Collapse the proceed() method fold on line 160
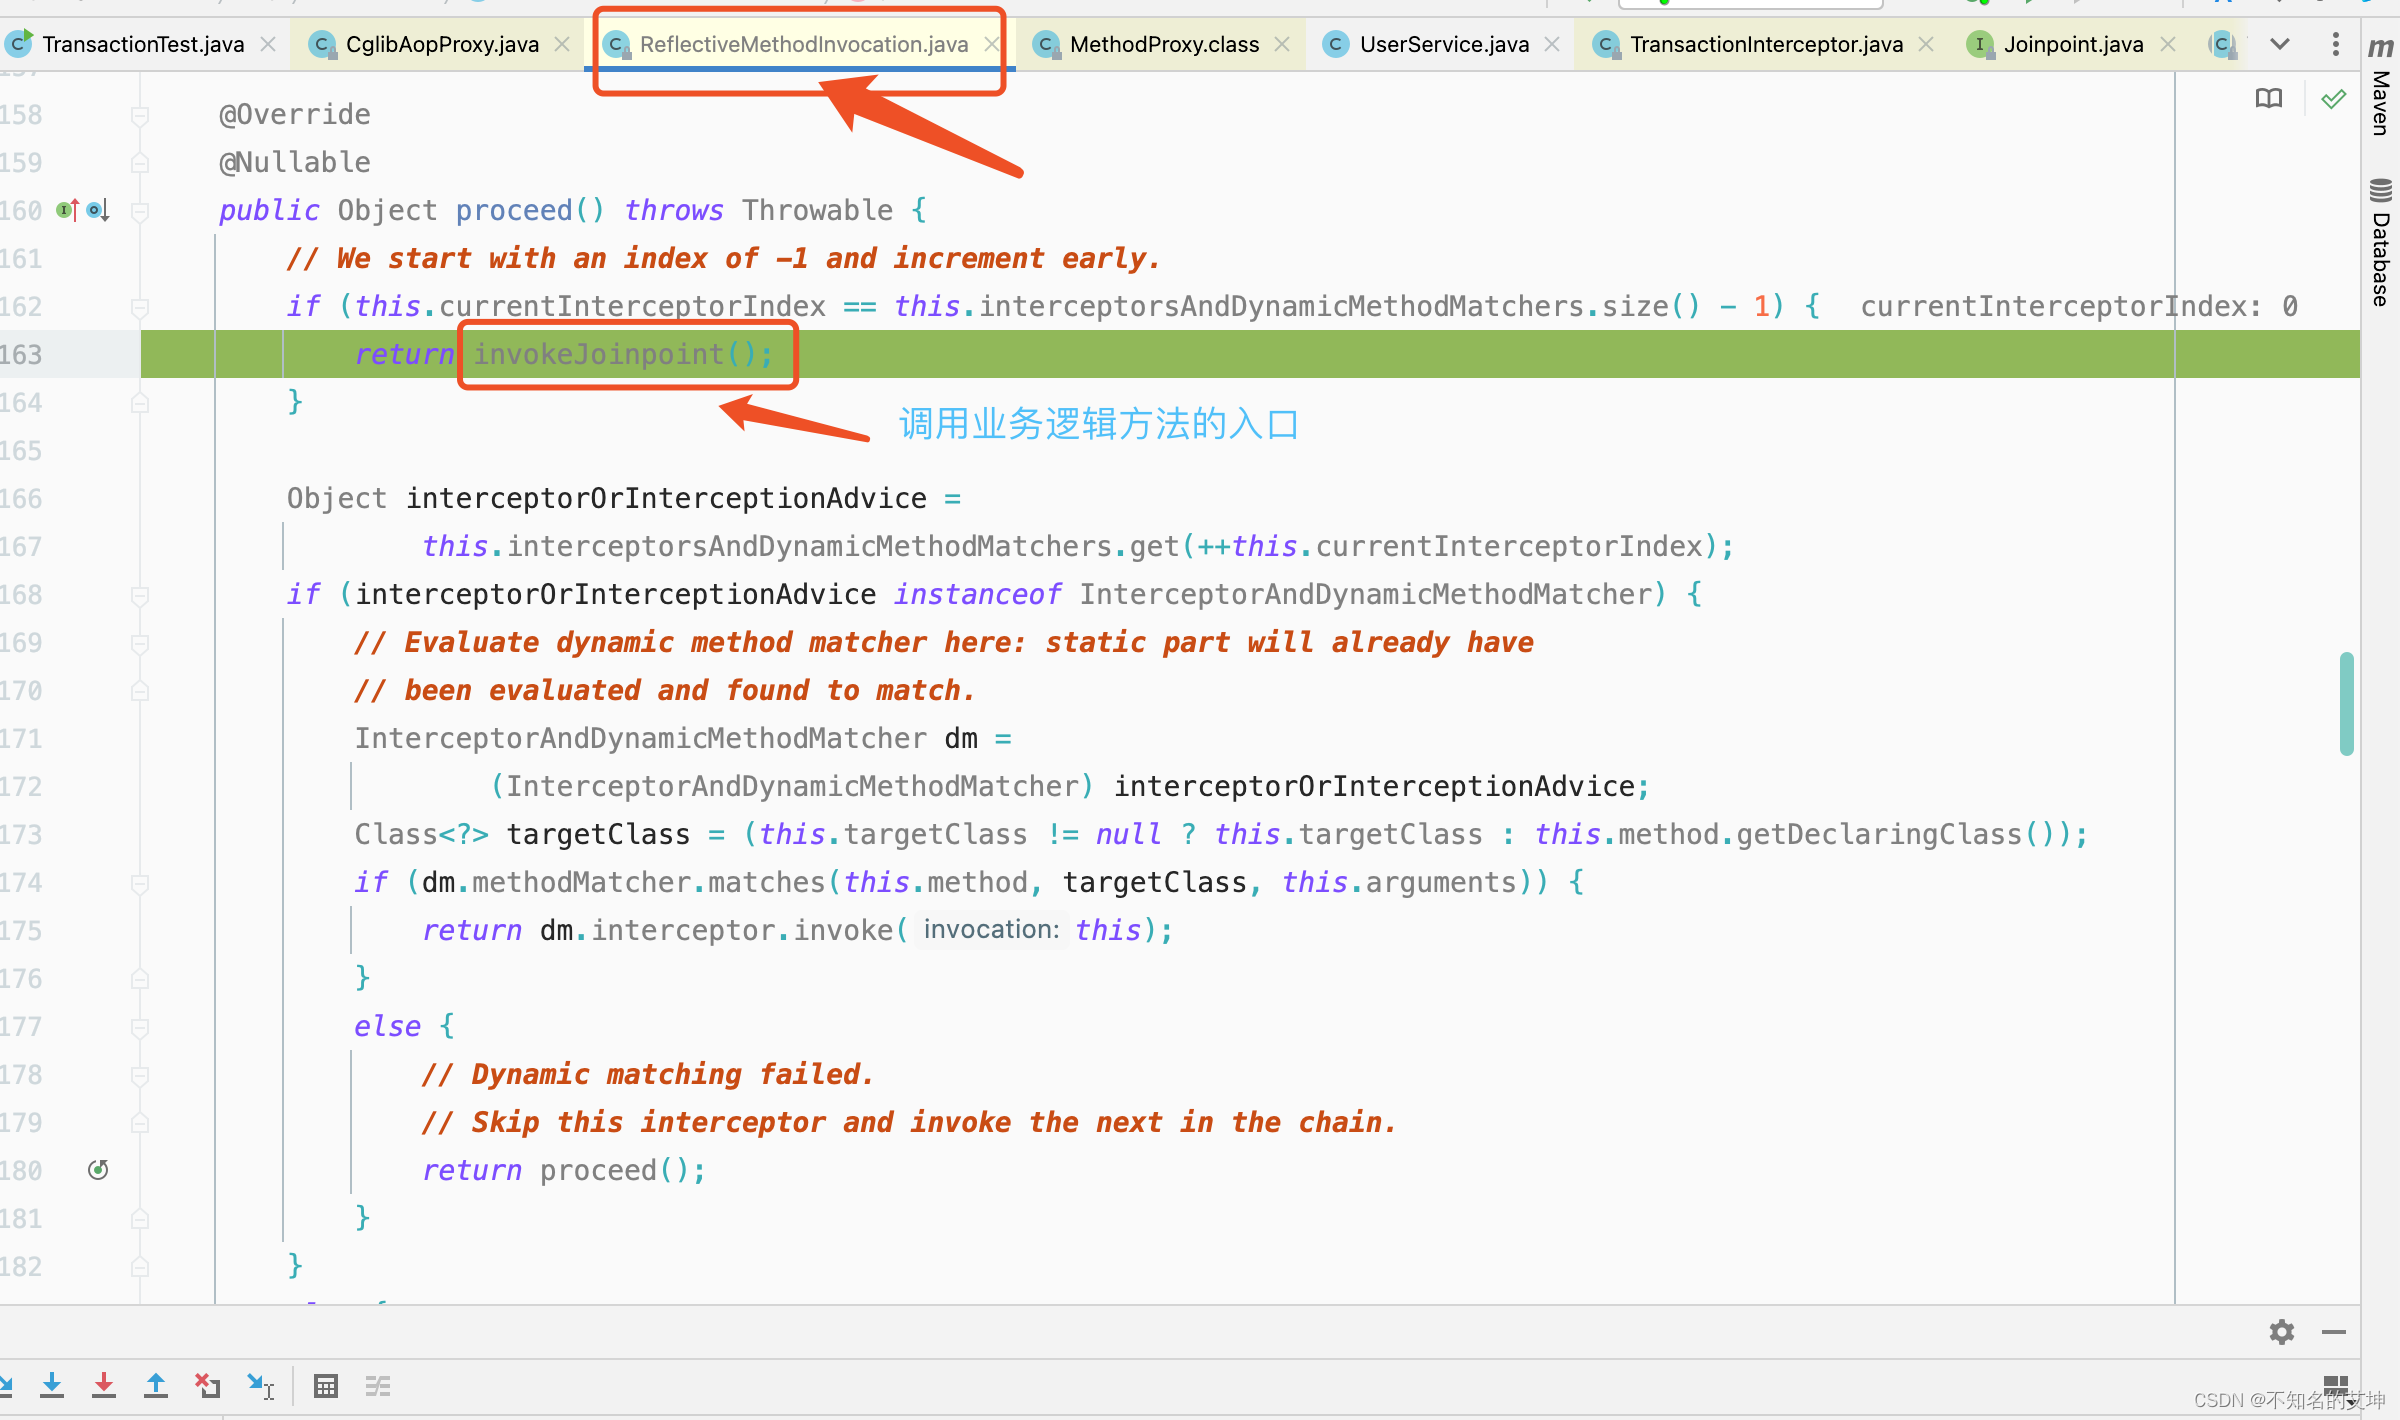This screenshot has height=1420, width=2400. coord(140,211)
